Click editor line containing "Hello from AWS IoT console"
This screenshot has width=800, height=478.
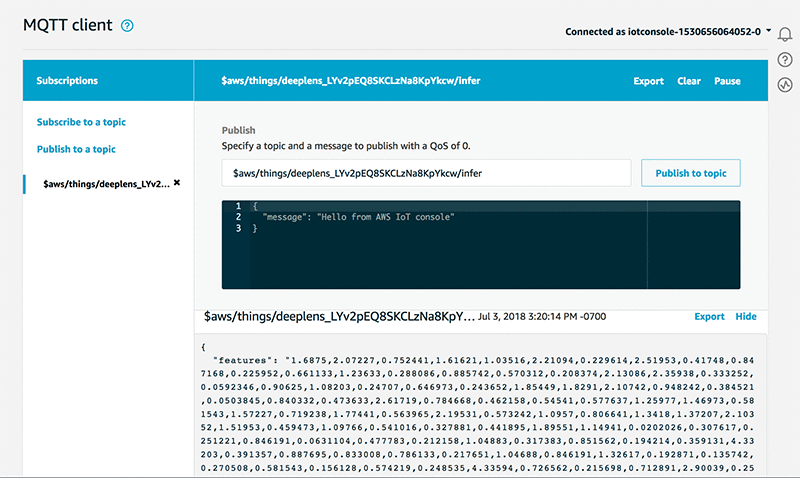[x=358, y=217]
